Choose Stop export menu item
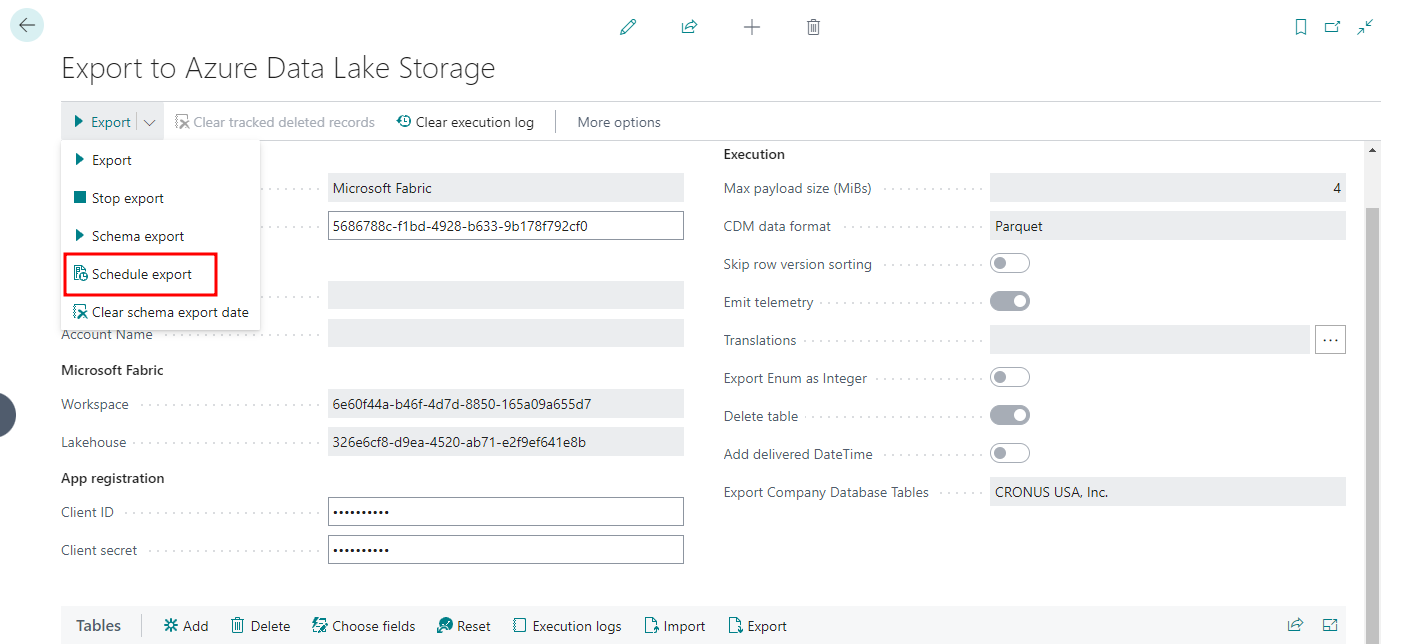 (127, 198)
